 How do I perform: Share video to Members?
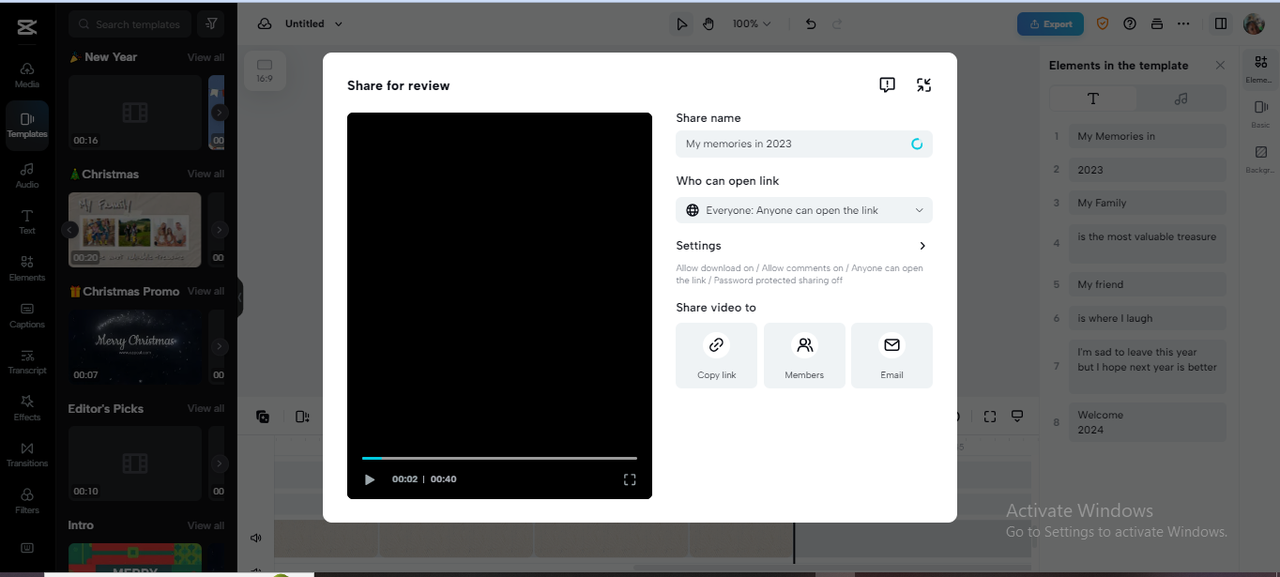804,355
